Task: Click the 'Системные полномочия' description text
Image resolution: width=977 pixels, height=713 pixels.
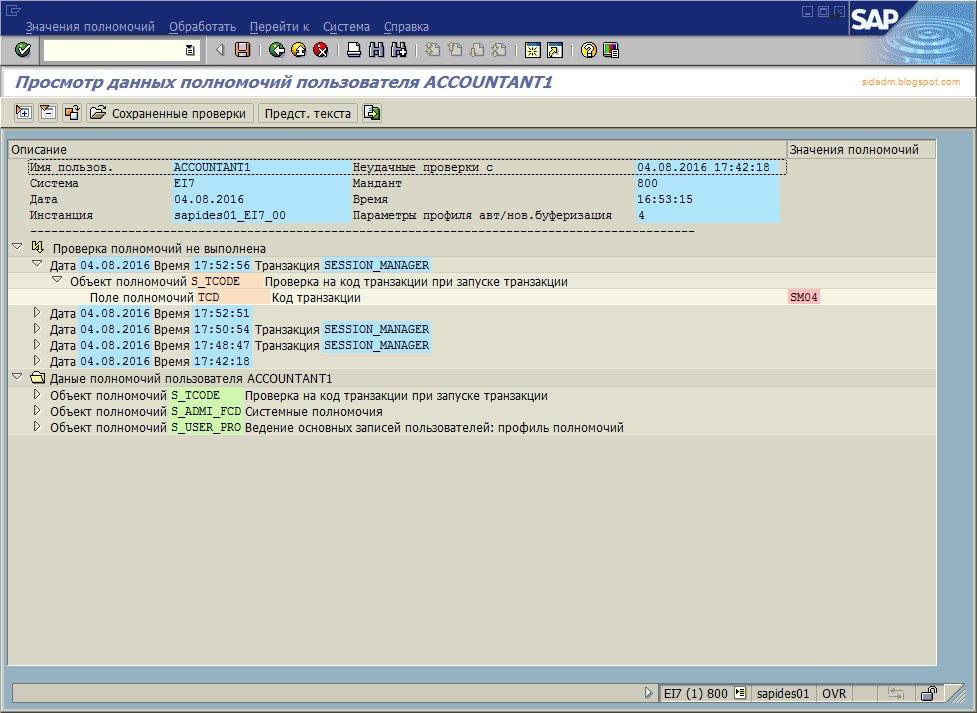Action: tap(314, 411)
